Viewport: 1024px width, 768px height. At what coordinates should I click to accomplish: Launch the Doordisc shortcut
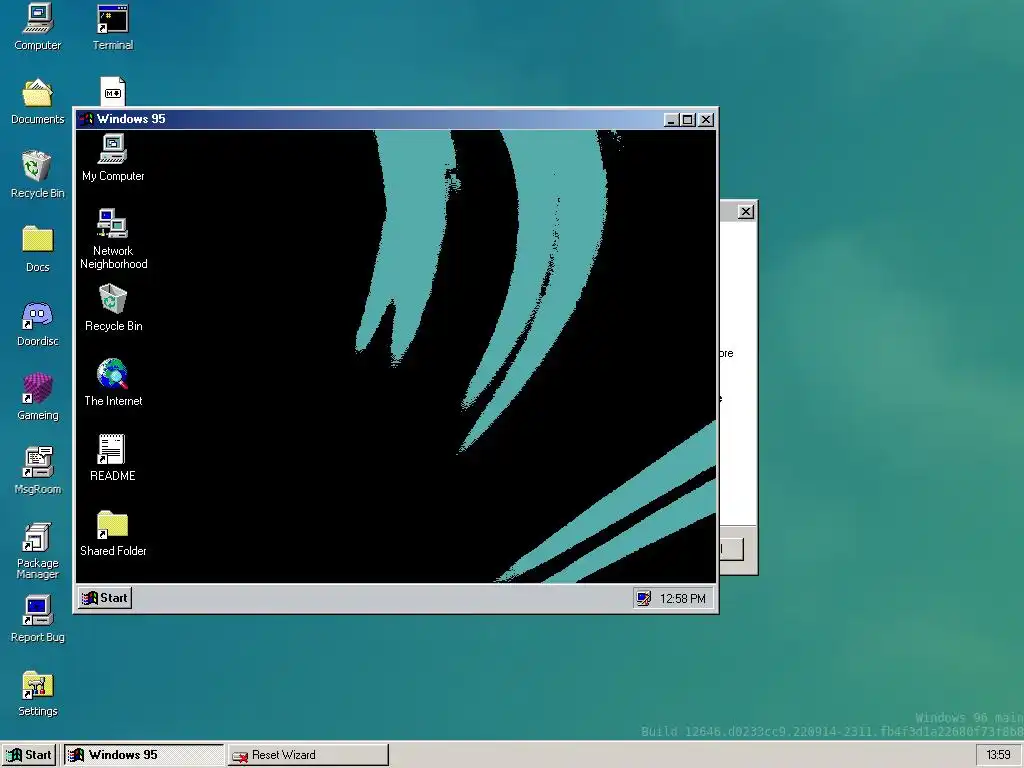click(37, 323)
